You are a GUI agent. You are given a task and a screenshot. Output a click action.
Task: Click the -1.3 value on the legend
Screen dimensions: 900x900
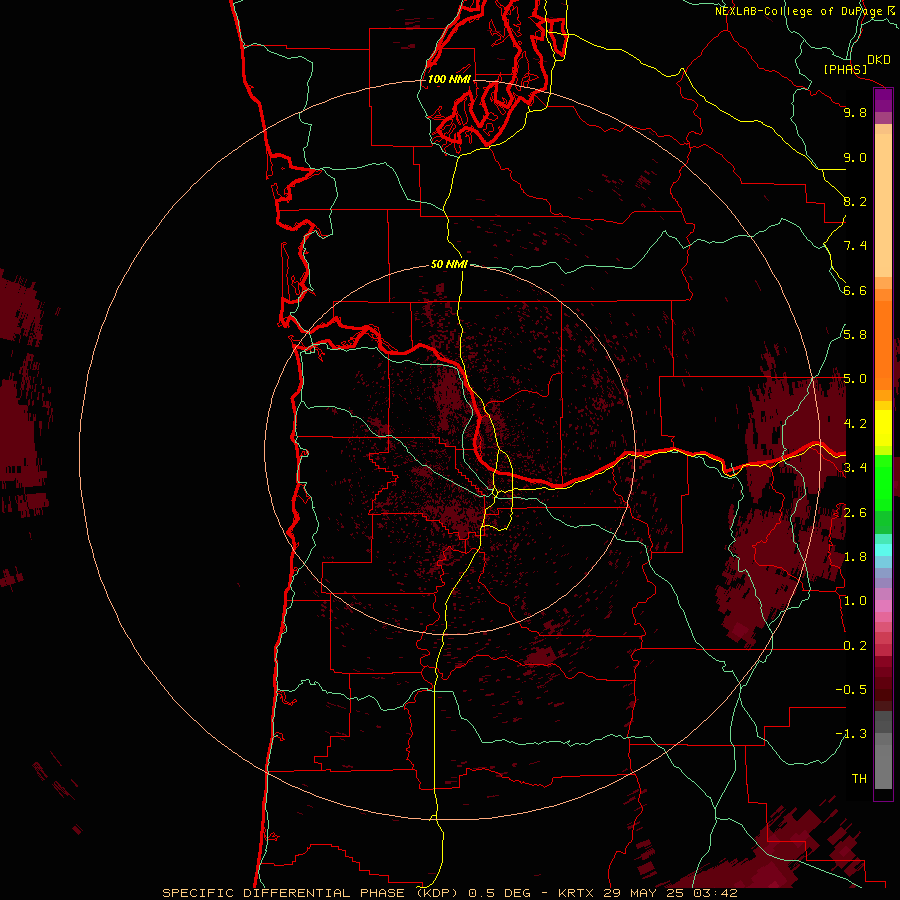click(851, 734)
